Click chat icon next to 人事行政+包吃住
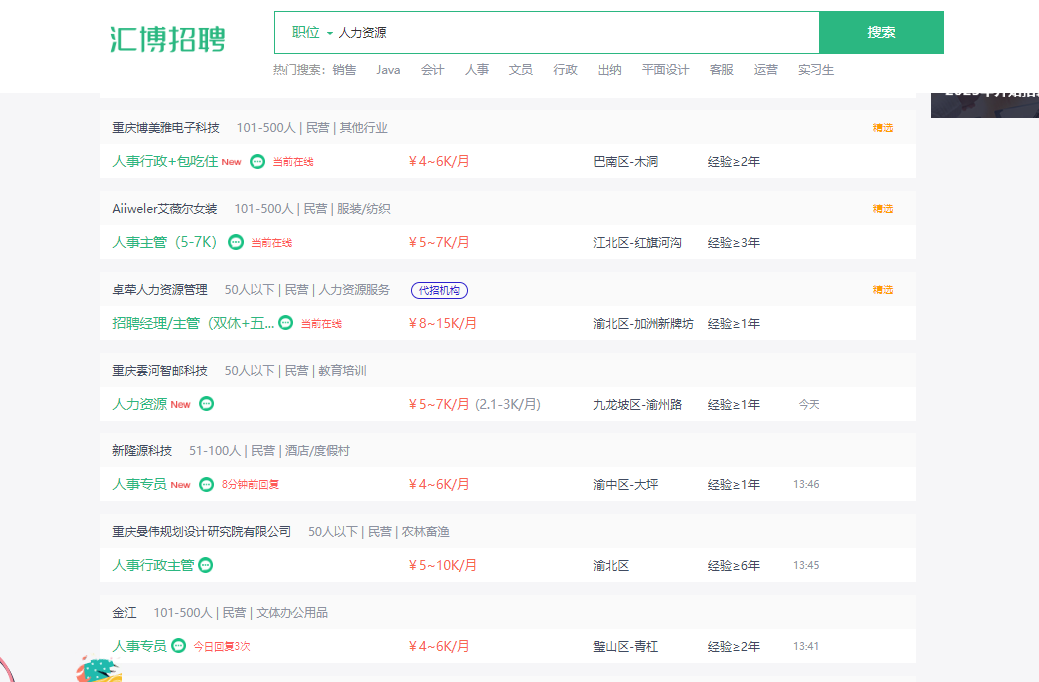Viewport: 1039px width, 682px height. pyautogui.click(x=257, y=162)
